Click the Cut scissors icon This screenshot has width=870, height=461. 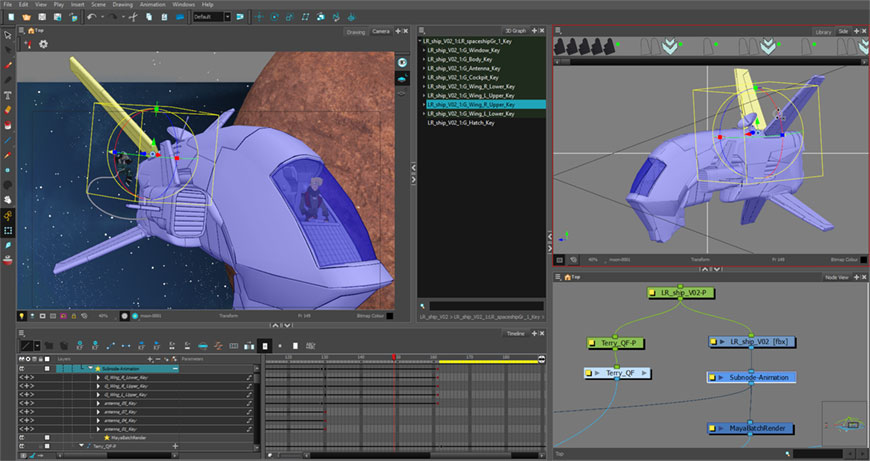pos(133,17)
